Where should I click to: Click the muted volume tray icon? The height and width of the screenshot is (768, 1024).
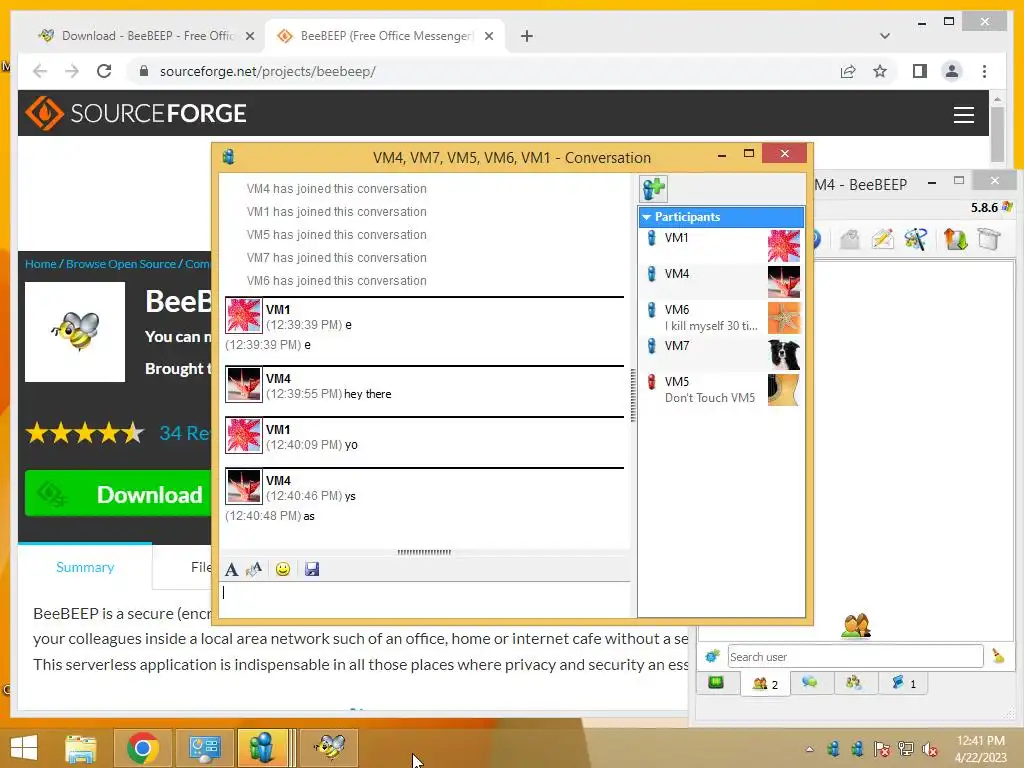click(x=930, y=749)
